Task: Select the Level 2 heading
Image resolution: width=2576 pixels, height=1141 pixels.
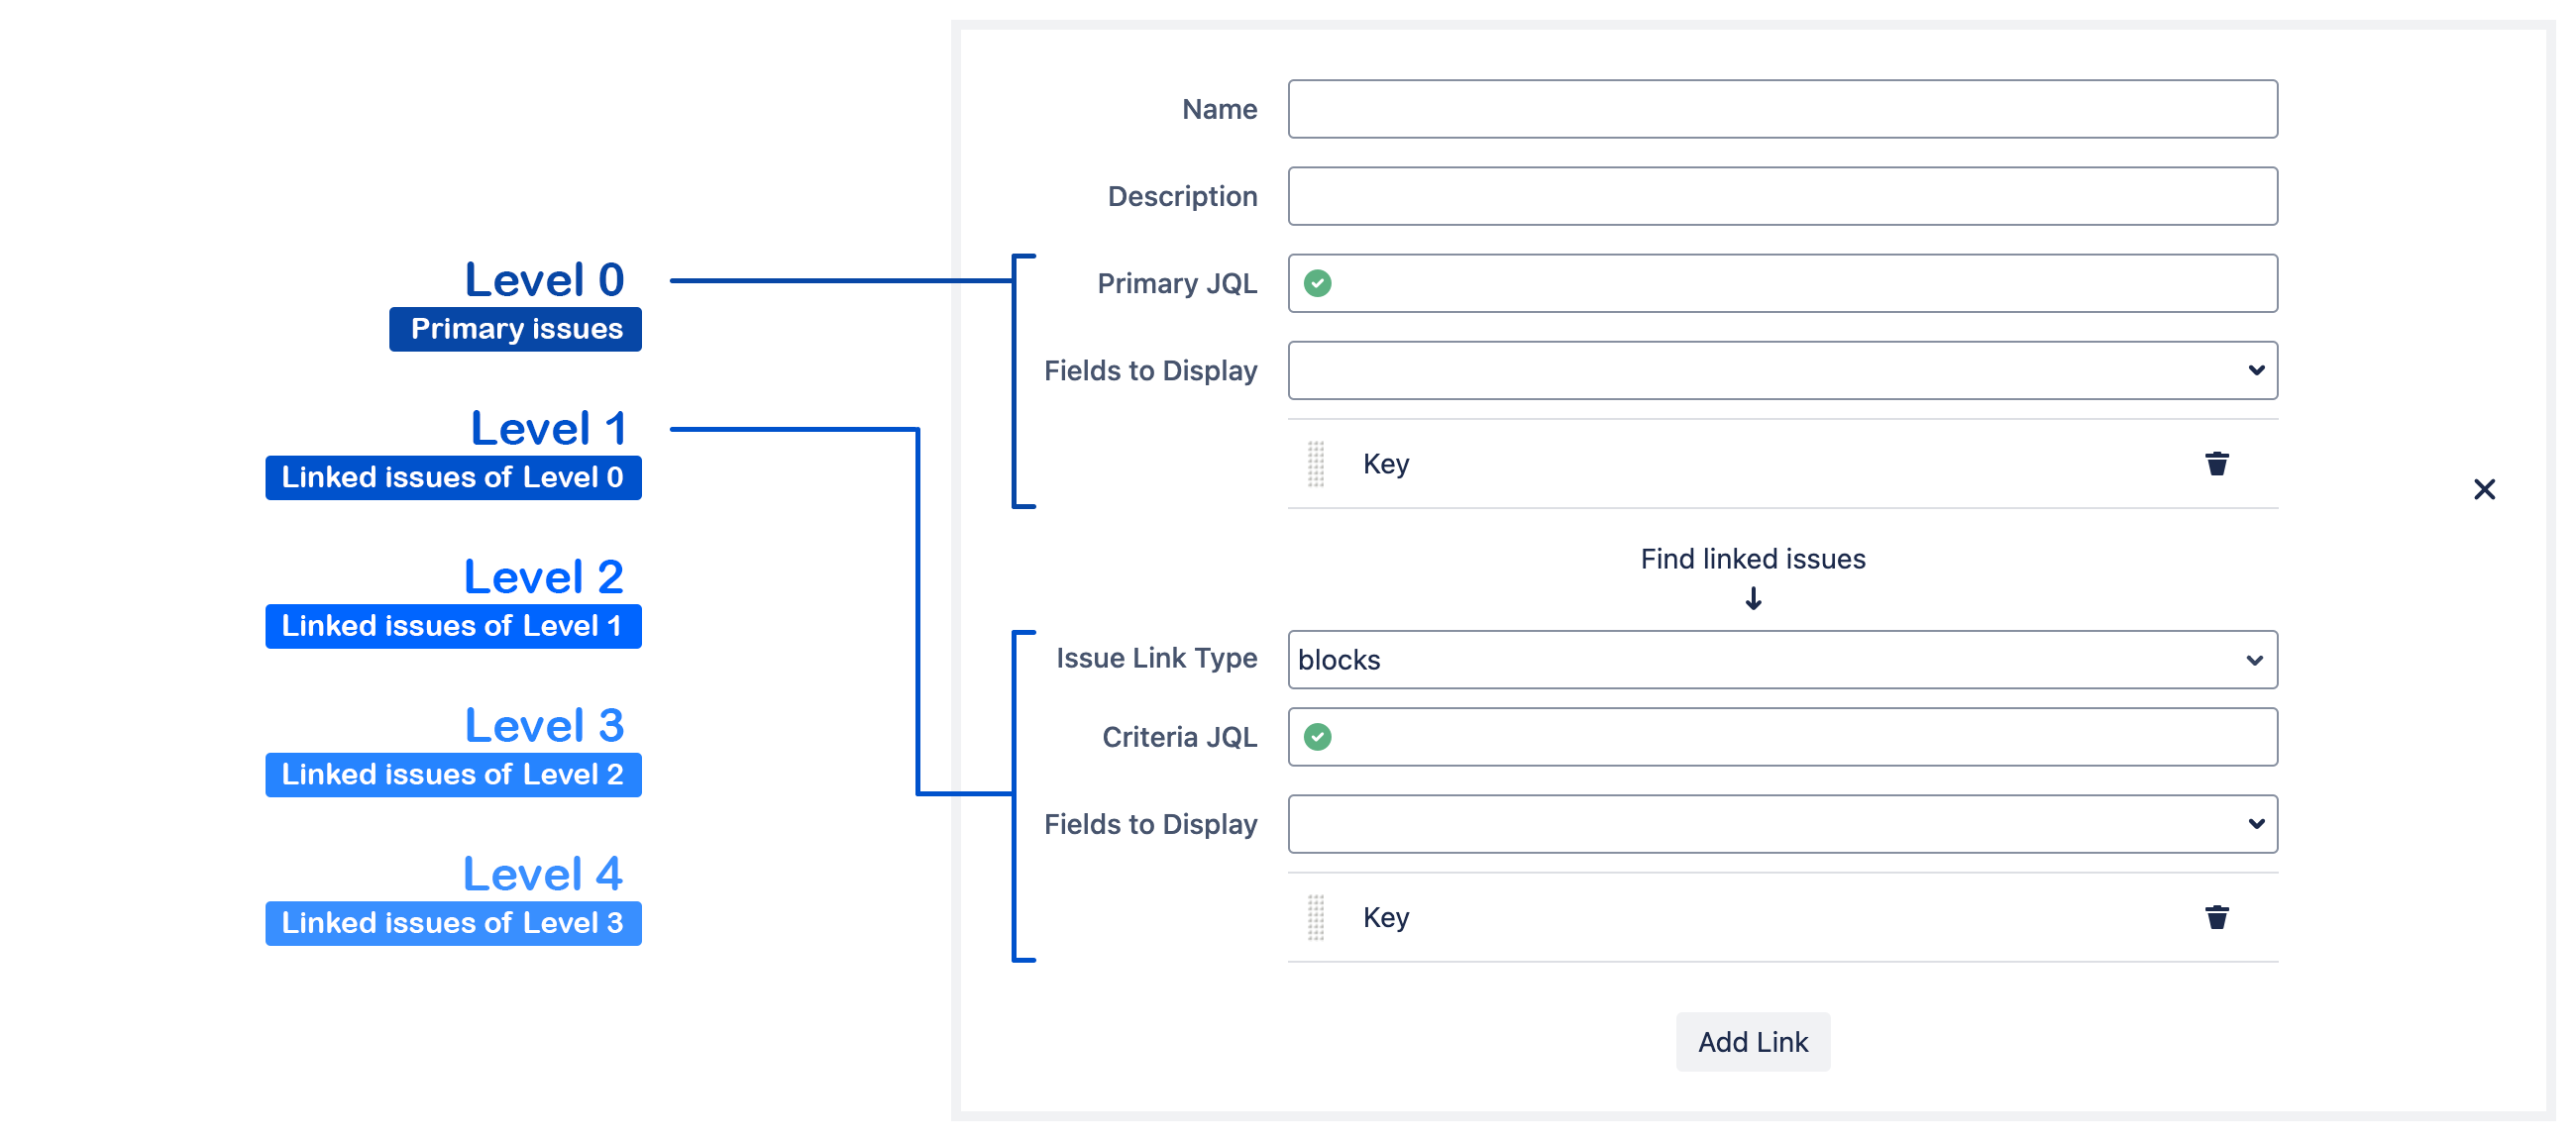Action: click(x=544, y=577)
